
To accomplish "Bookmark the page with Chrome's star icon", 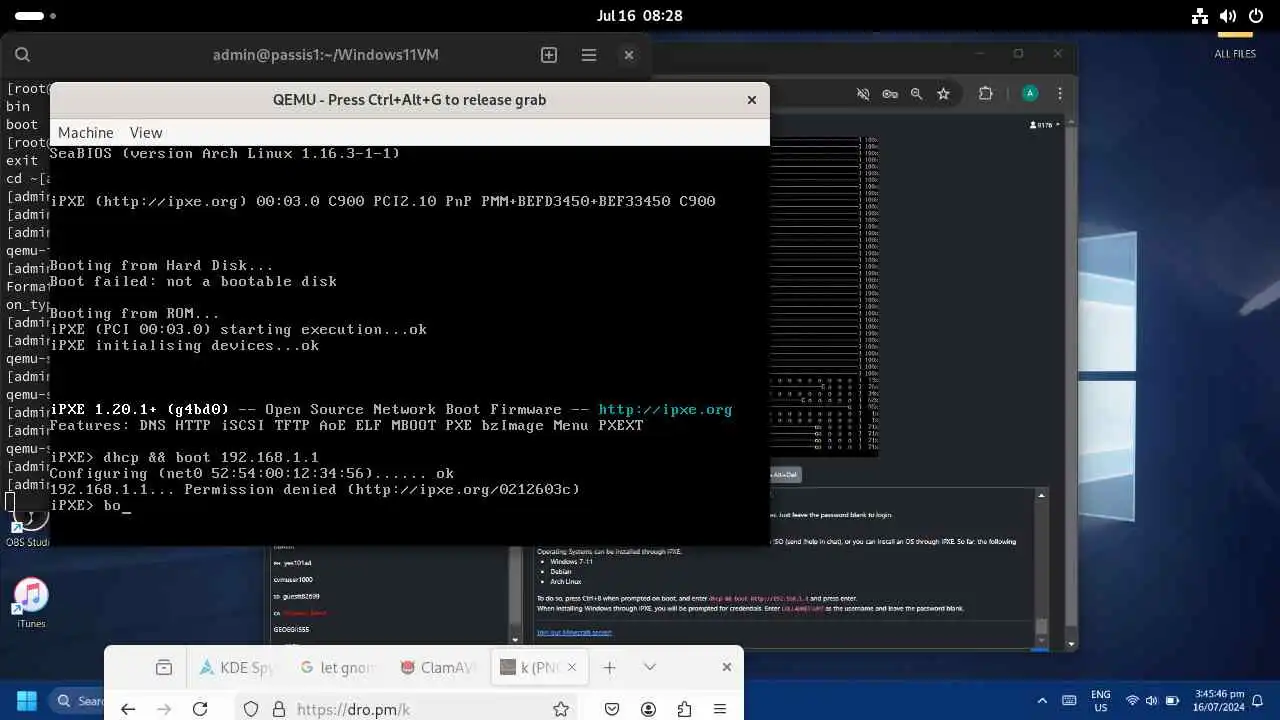I will click(x=943, y=94).
